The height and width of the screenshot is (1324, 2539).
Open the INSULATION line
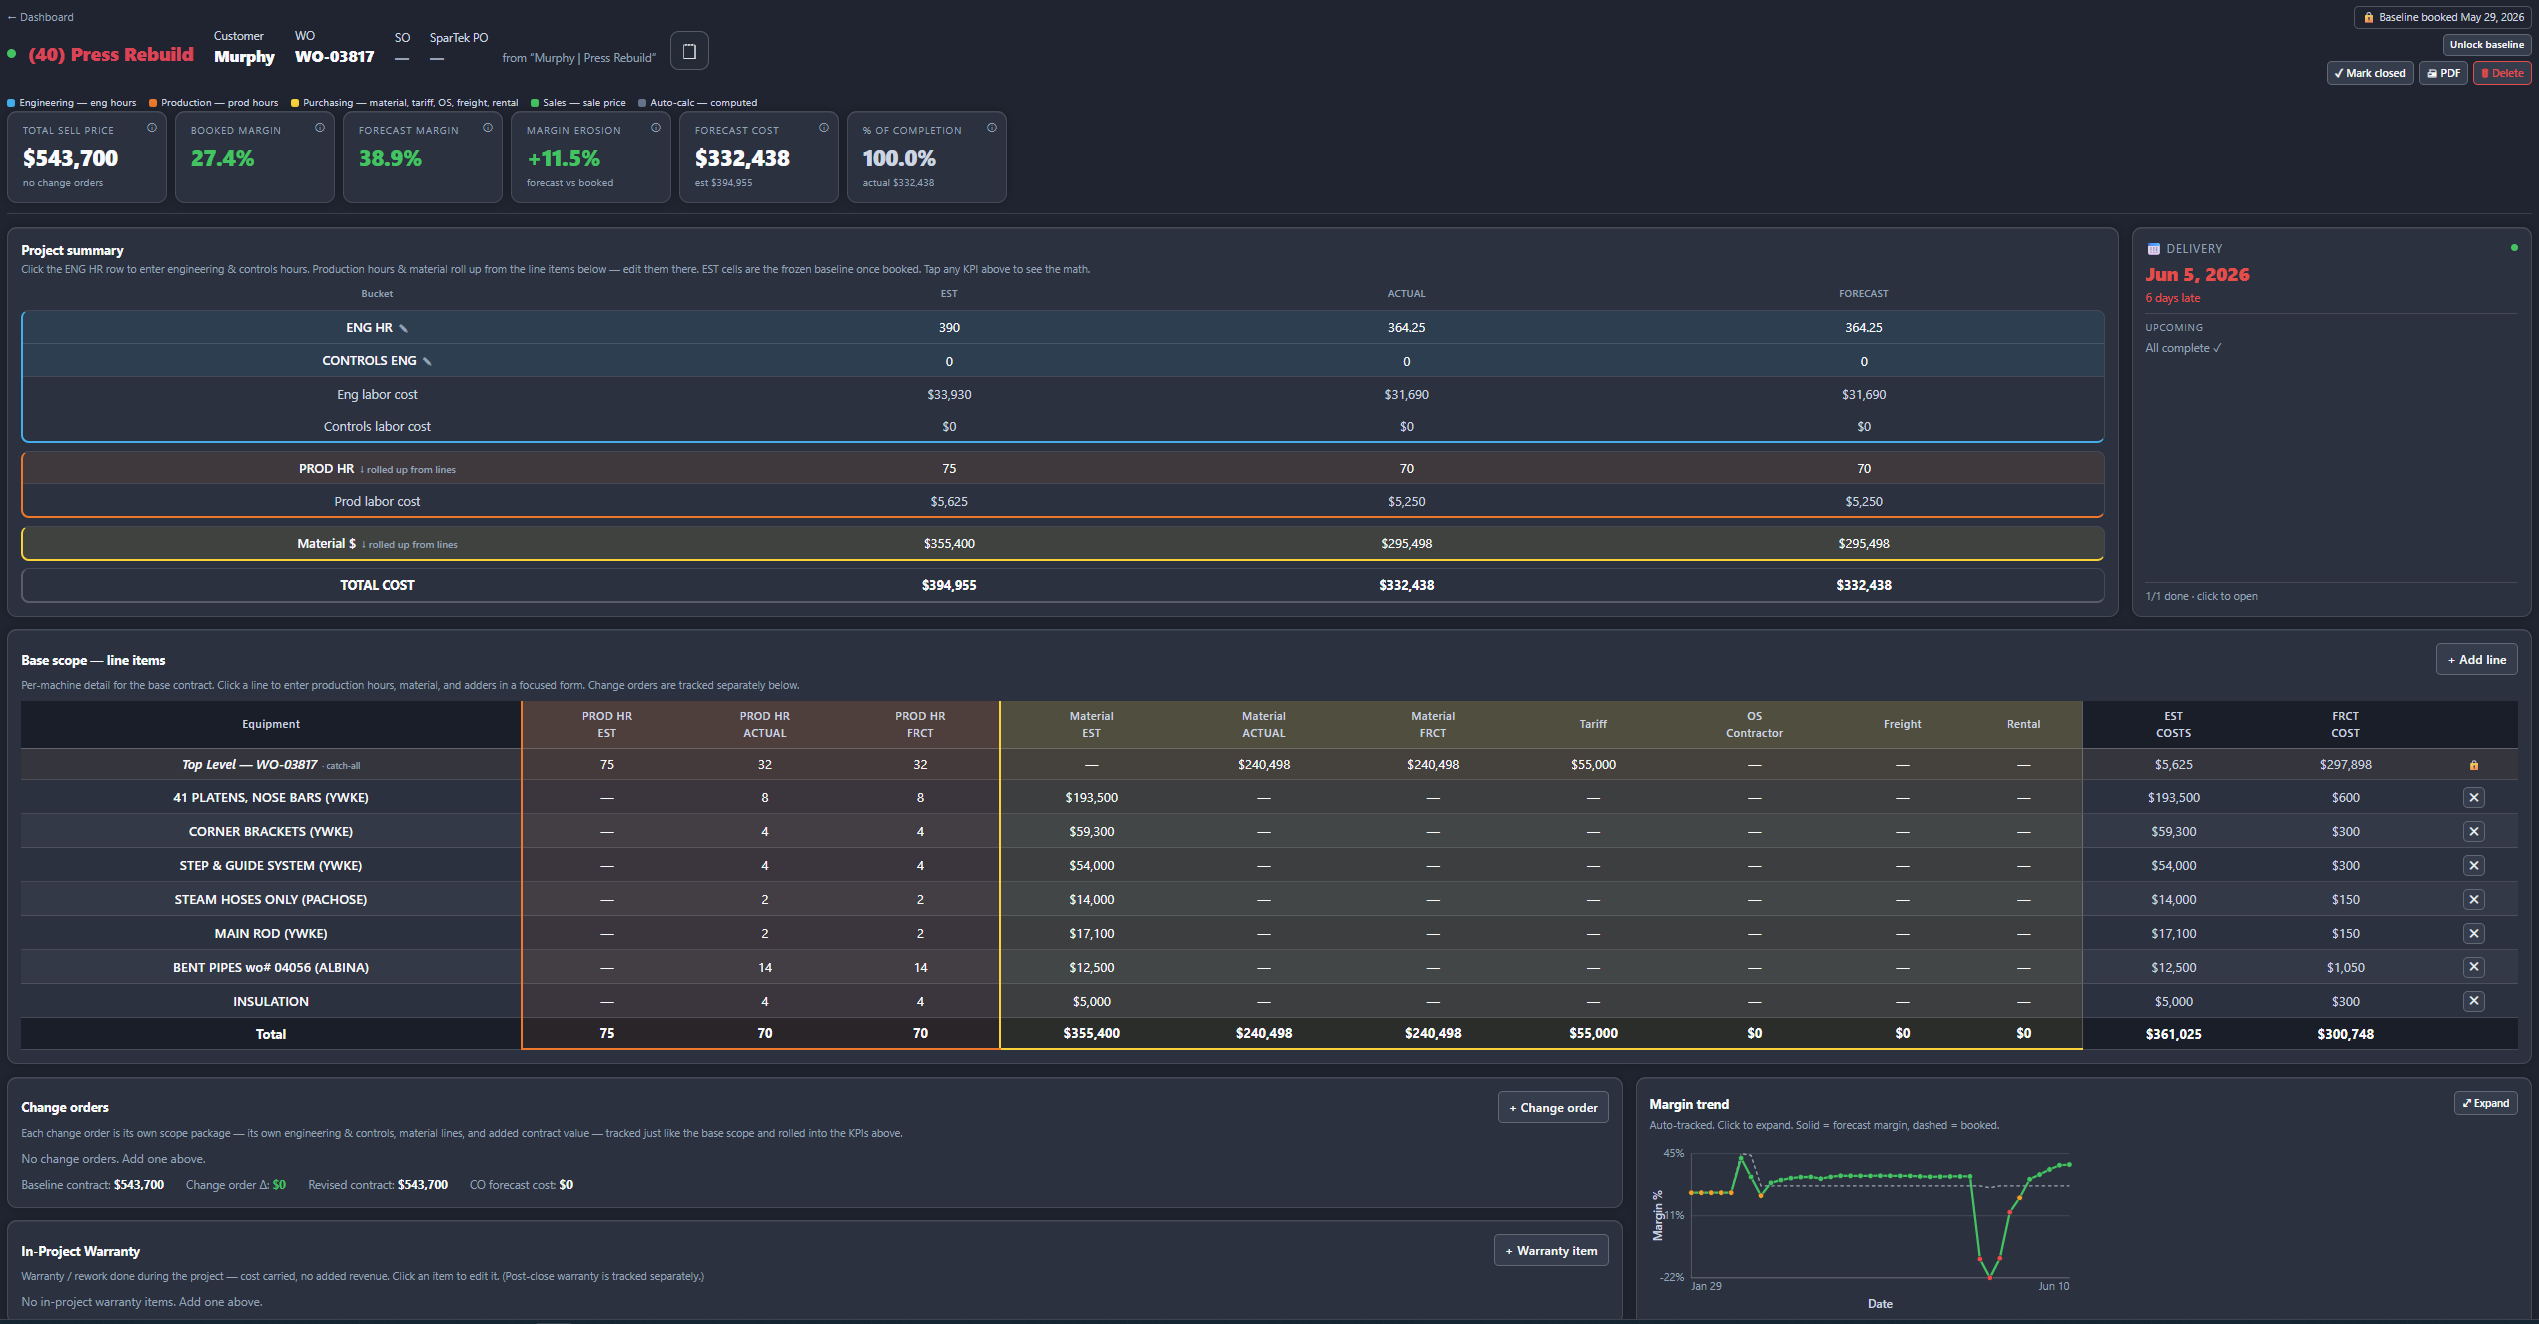271,1002
